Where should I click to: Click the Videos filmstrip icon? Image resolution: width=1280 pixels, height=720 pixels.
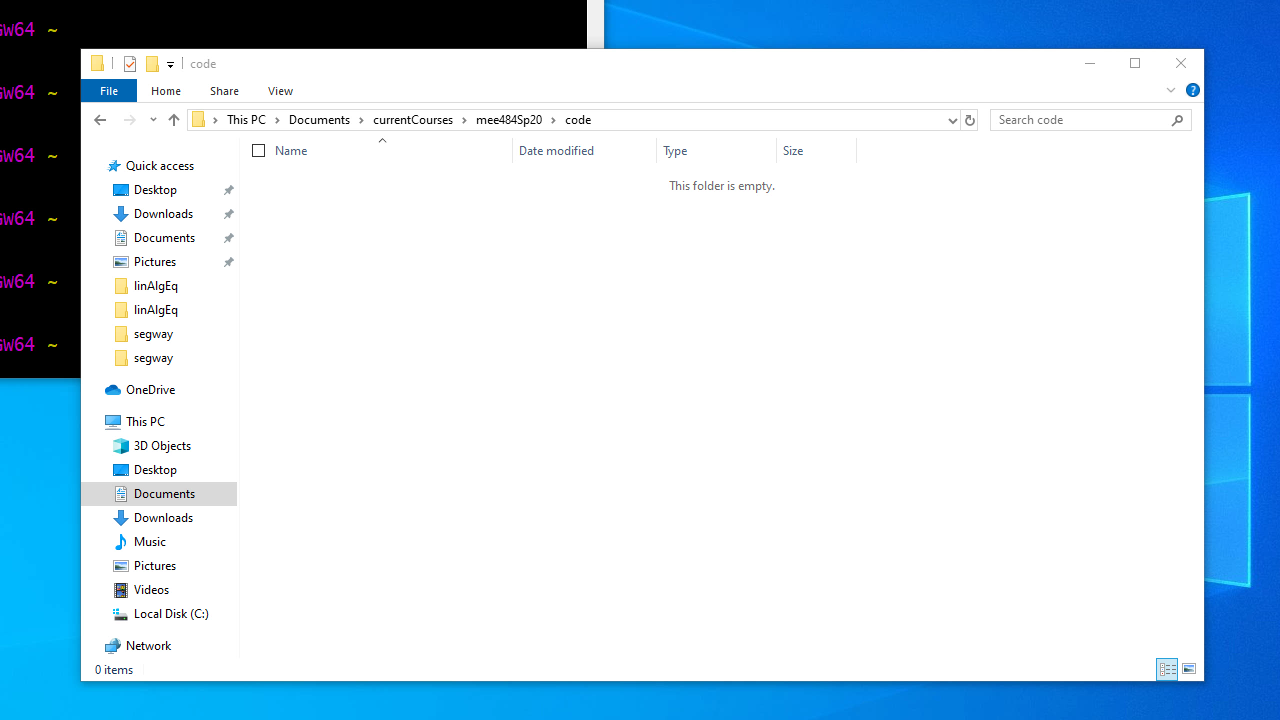tap(121, 590)
